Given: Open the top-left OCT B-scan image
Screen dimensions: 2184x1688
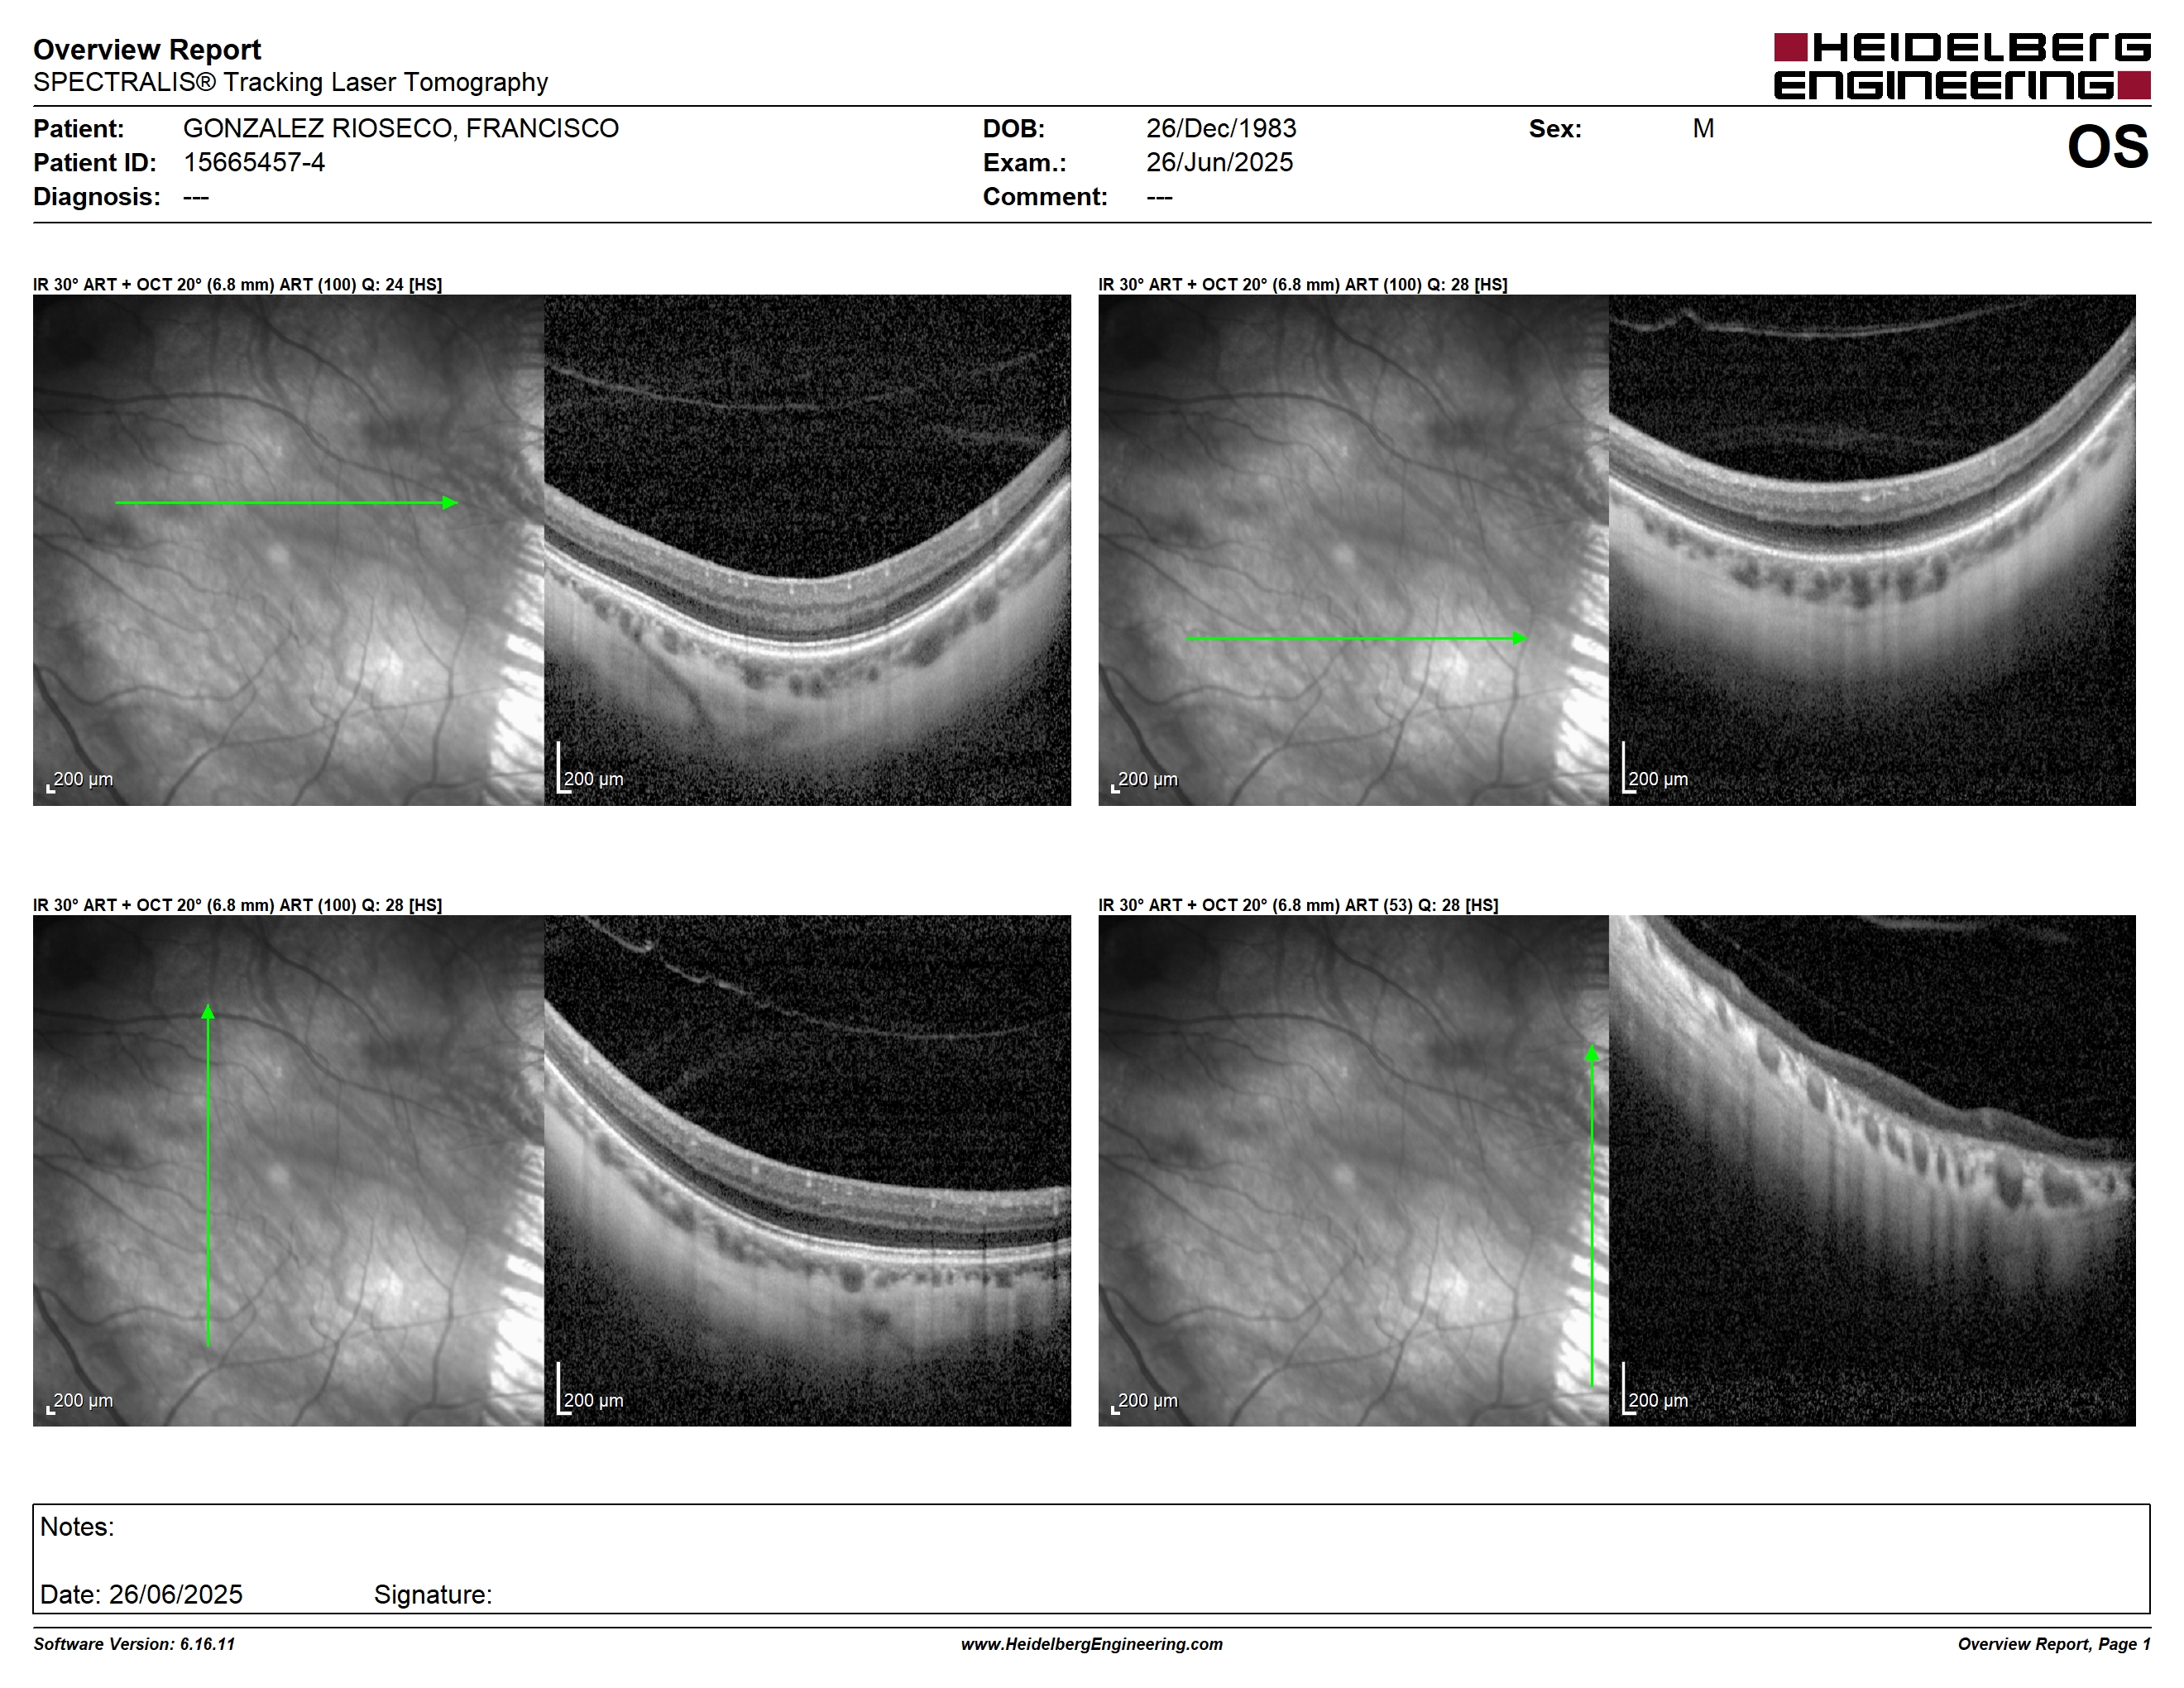Looking at the screenshot, I should click(807, 550).
